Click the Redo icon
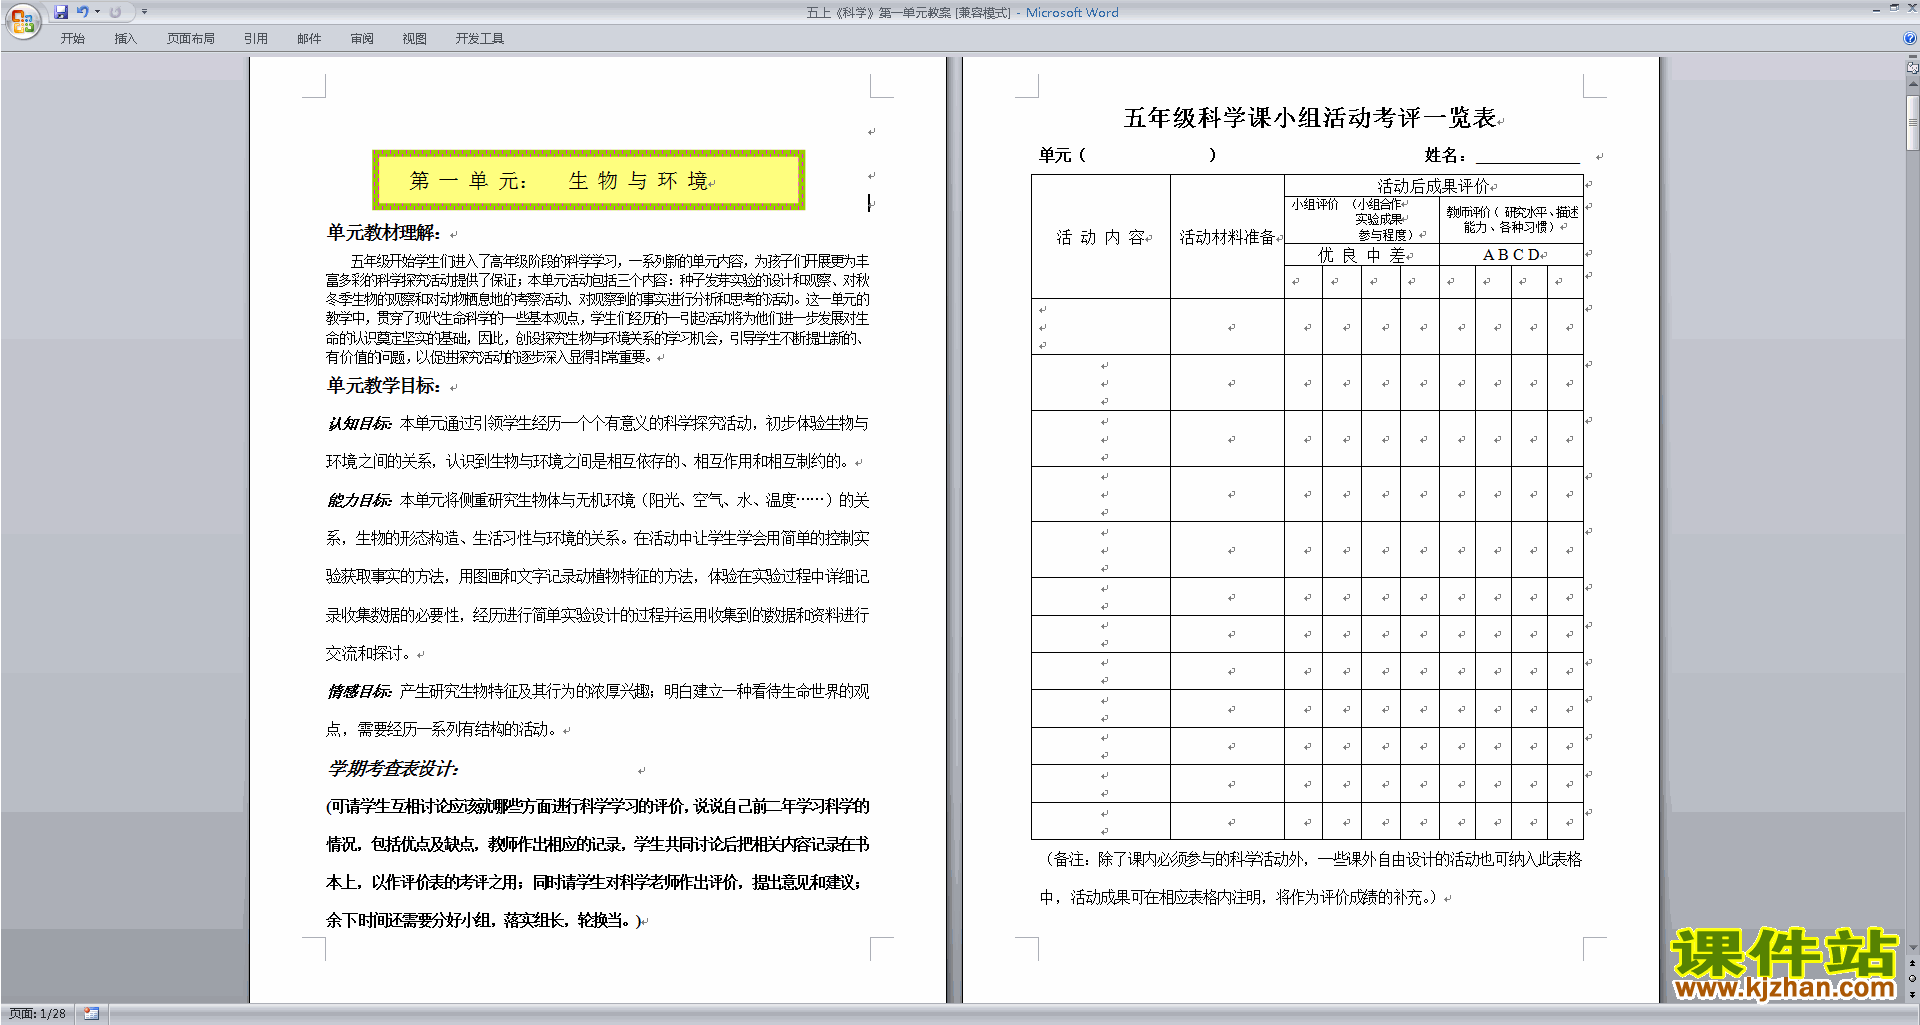Screen dimensions: 1920x1025 point(115,12)
